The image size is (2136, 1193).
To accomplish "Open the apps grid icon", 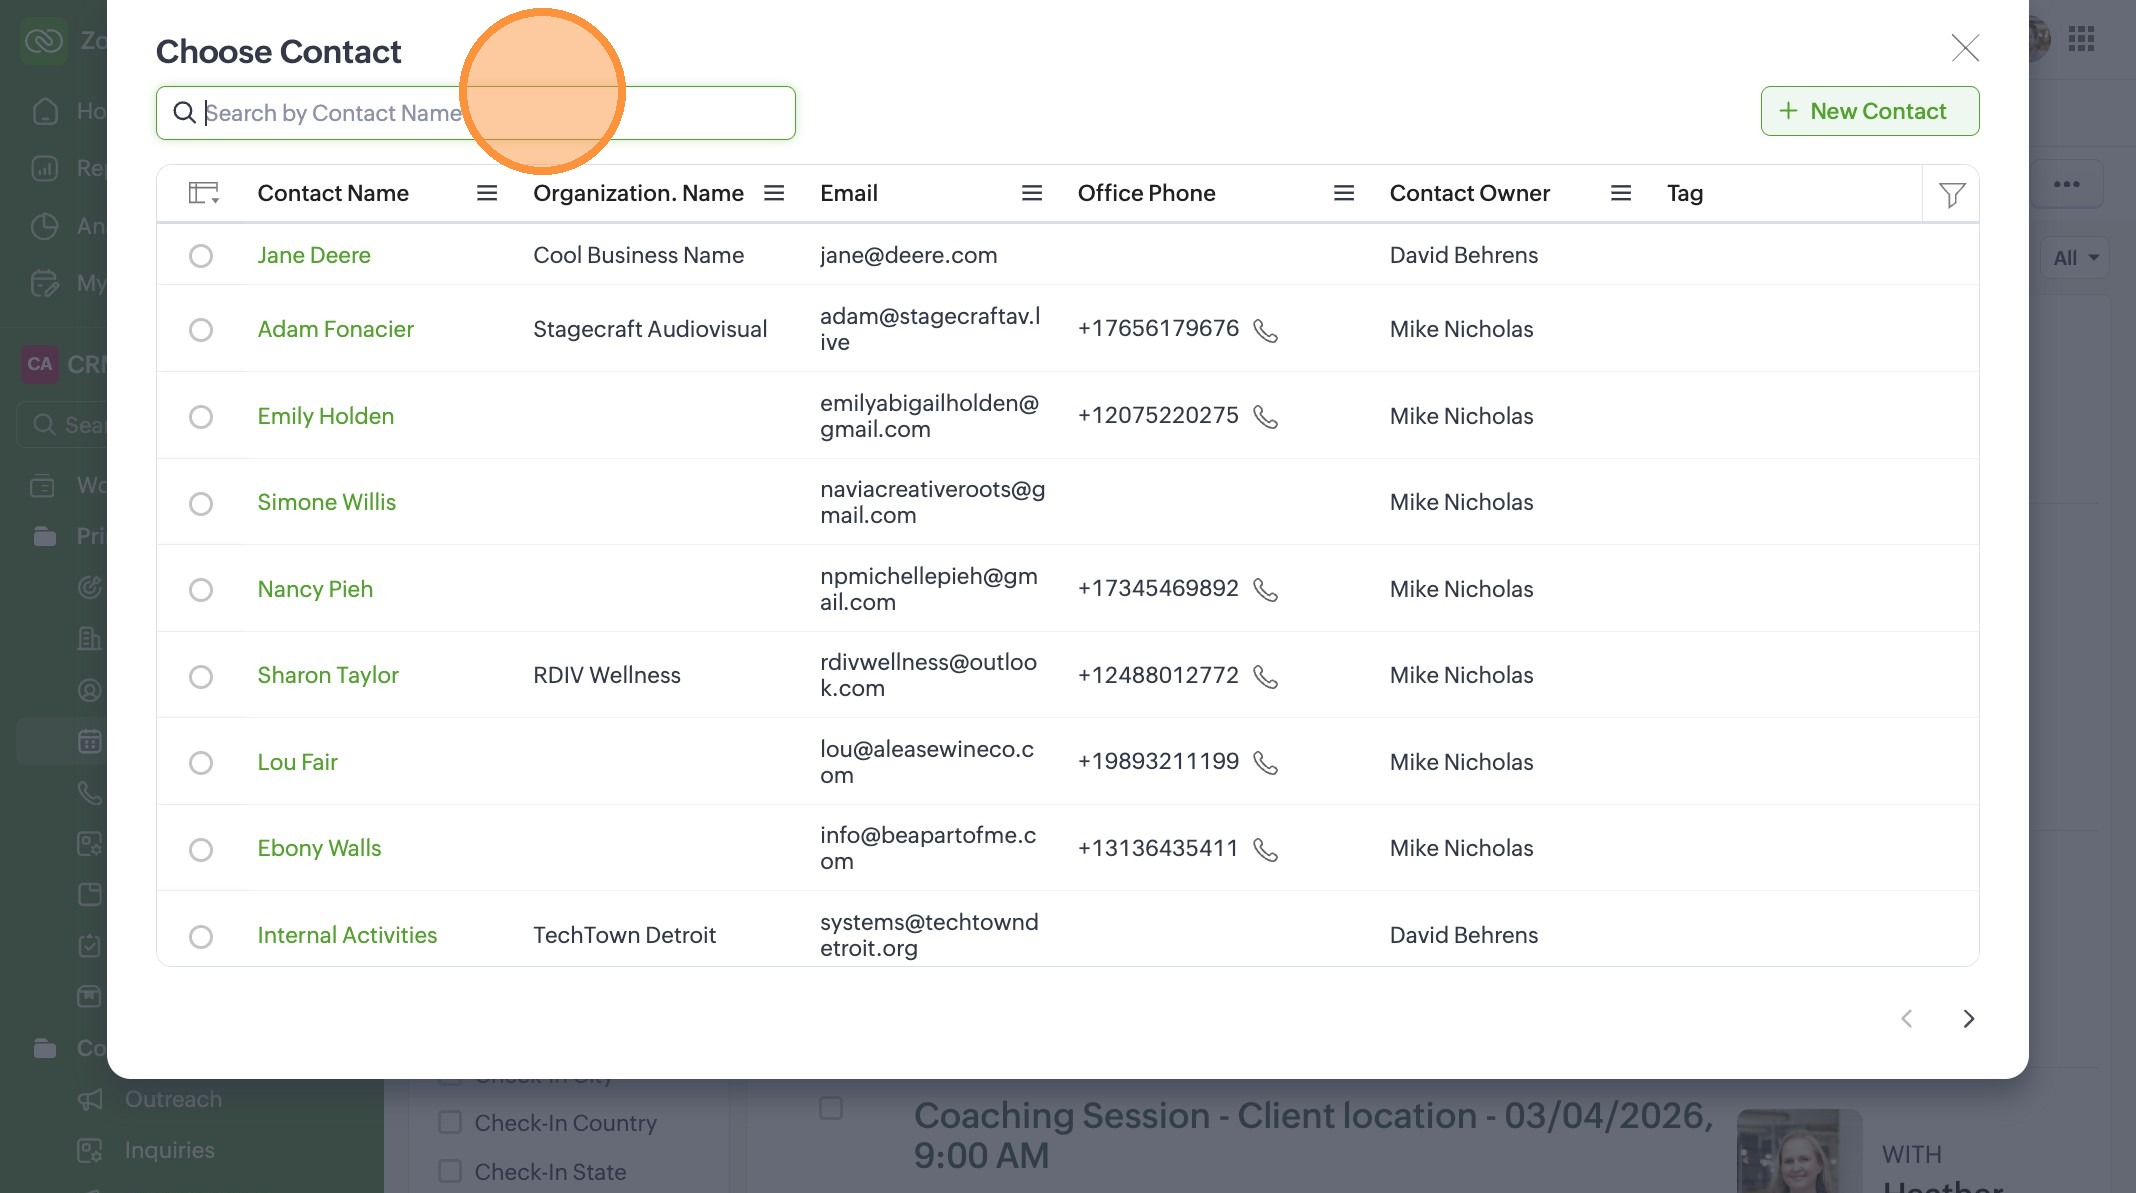I will click(x=2081, y=39).
